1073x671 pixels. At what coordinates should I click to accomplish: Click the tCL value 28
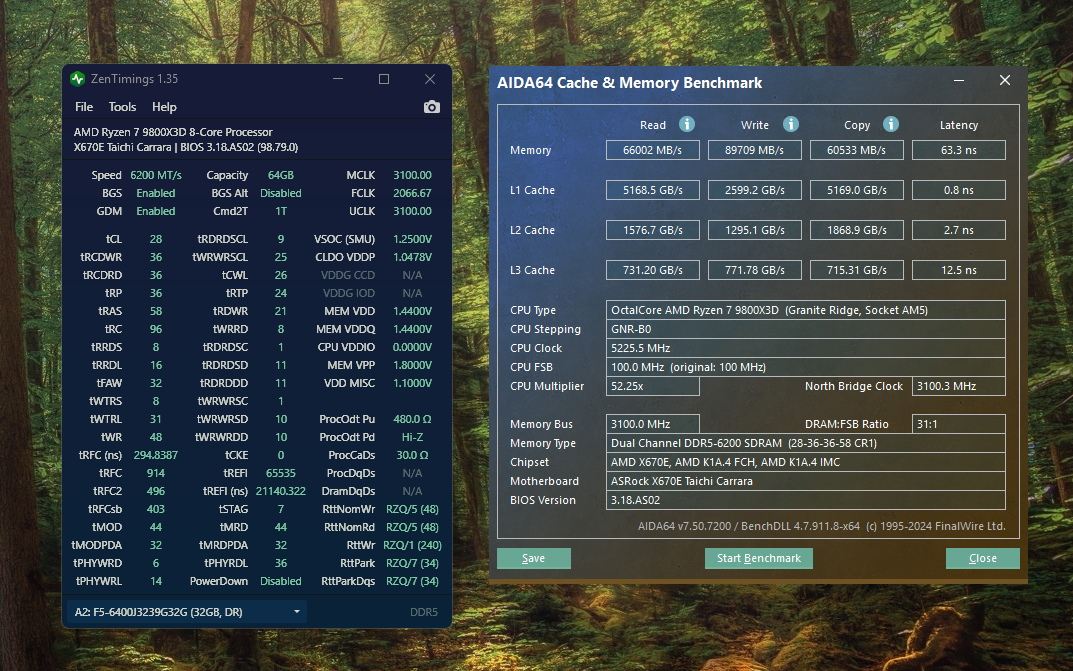point(156,239)
